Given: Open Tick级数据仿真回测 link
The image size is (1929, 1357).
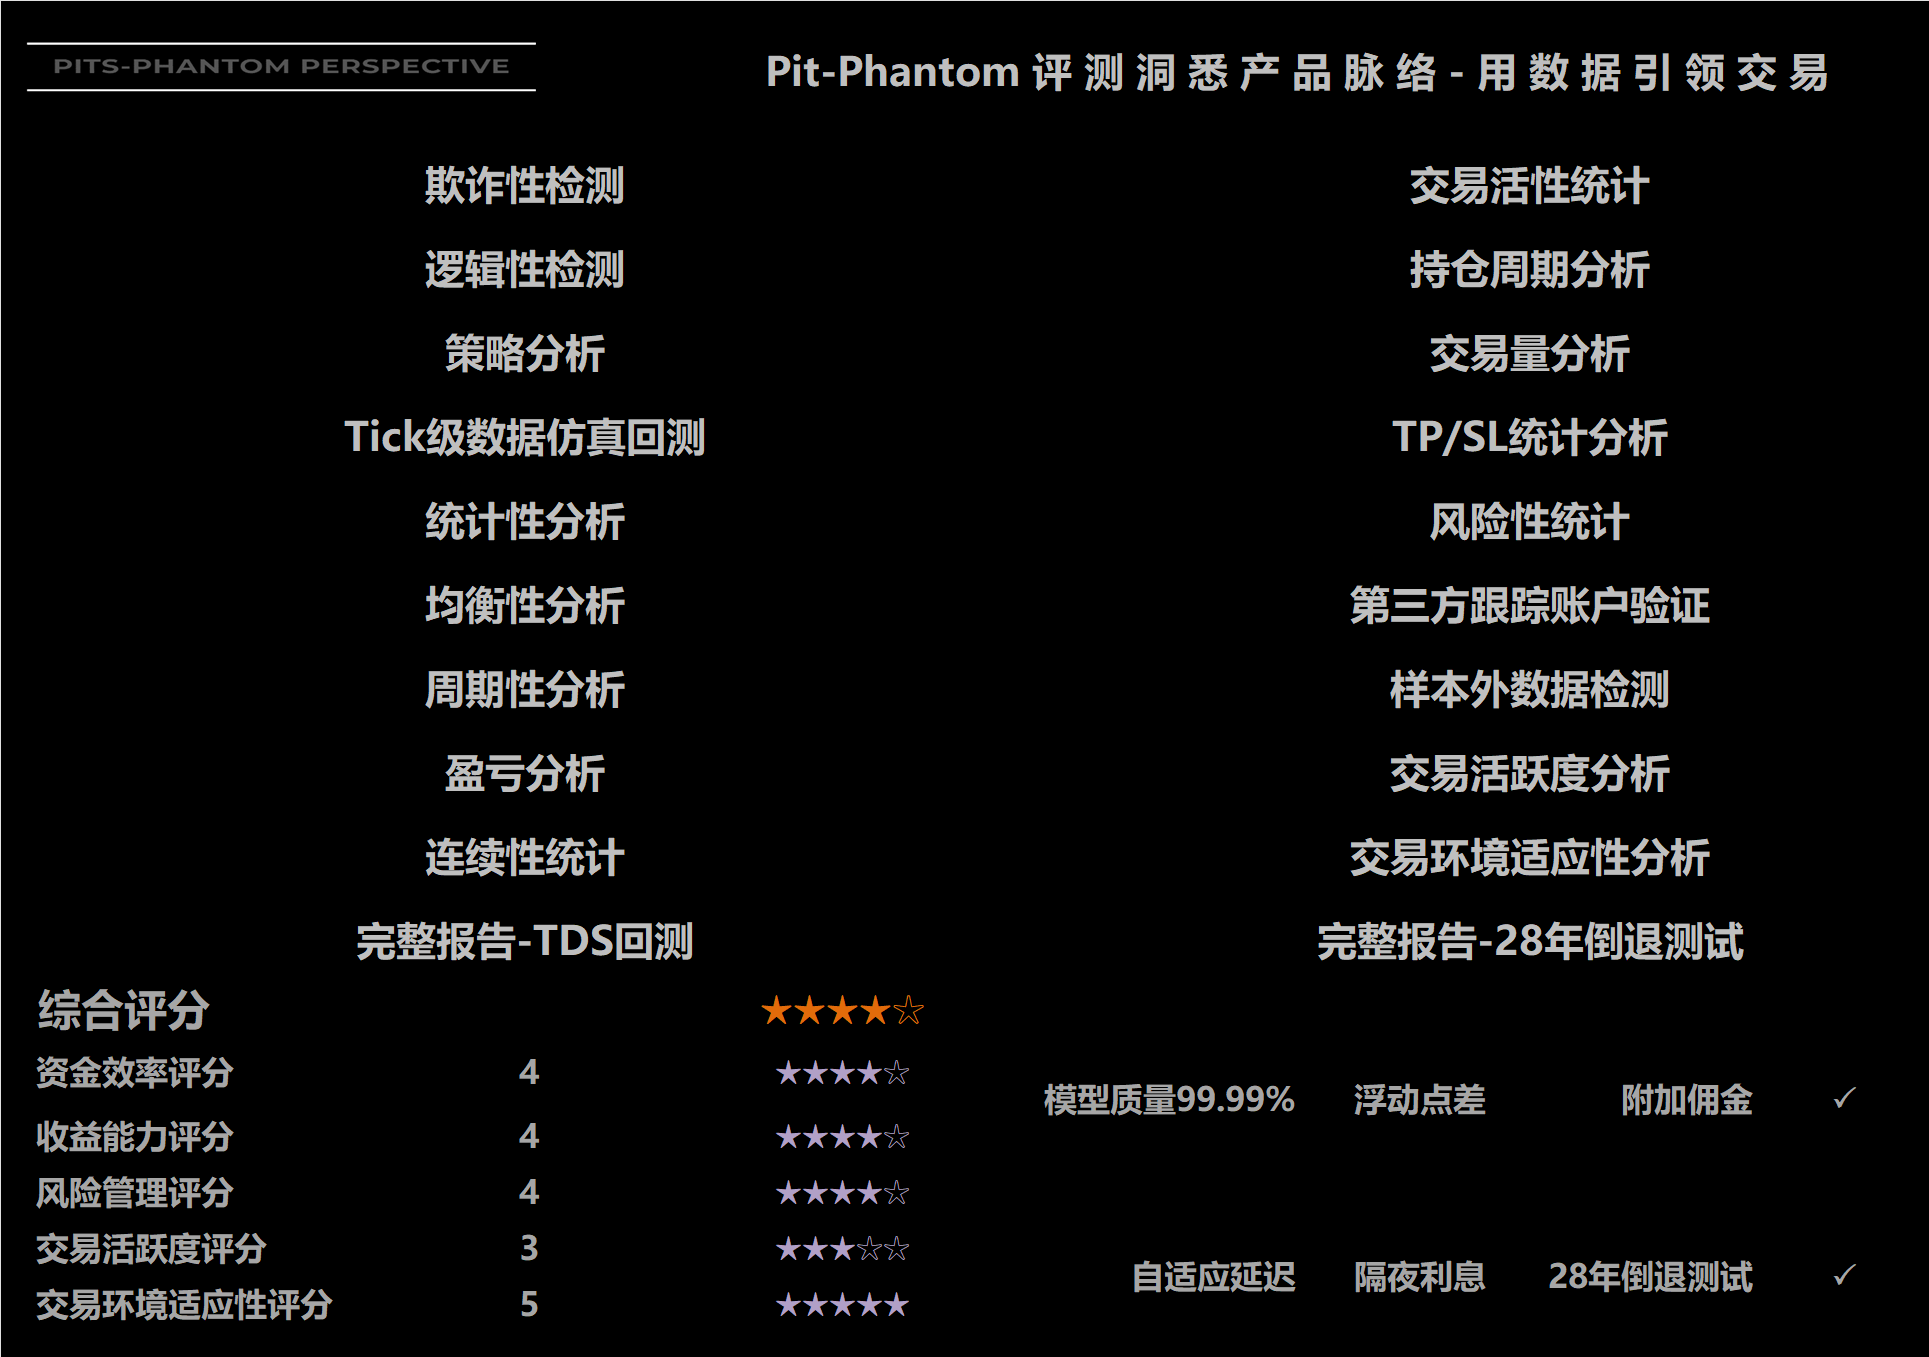Looking at the screenshot, I should tap(524, 438).
